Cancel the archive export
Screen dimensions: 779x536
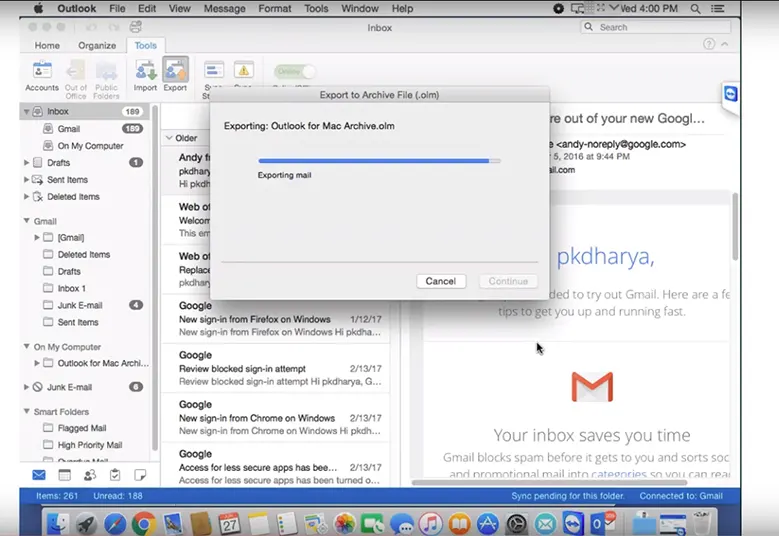[x=441, y=281]
